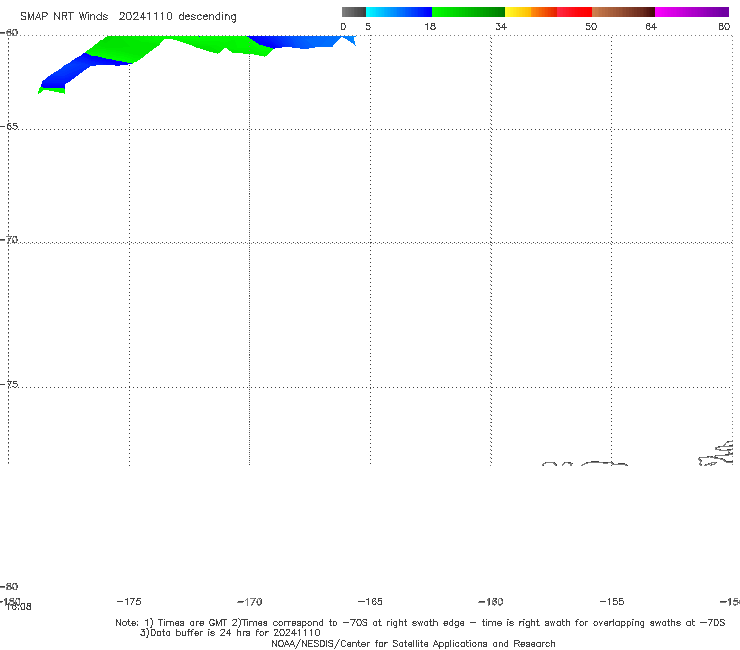Click the red 34-50 color bar segment
740x650 pixels.
click(x=548, y=12)
